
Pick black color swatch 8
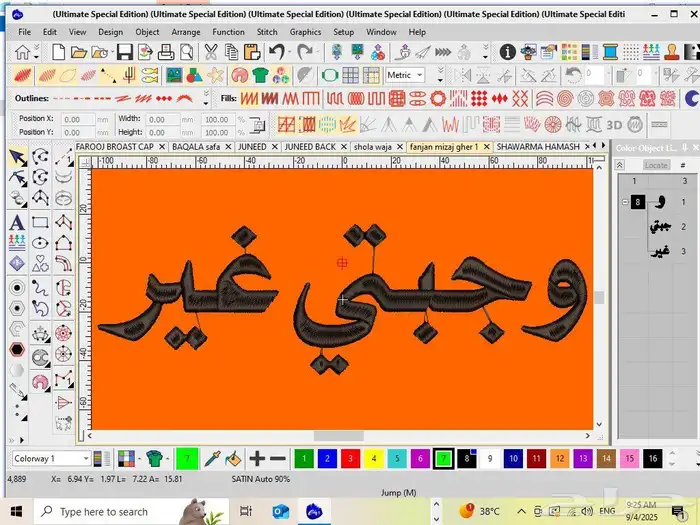tap(467, 458)
